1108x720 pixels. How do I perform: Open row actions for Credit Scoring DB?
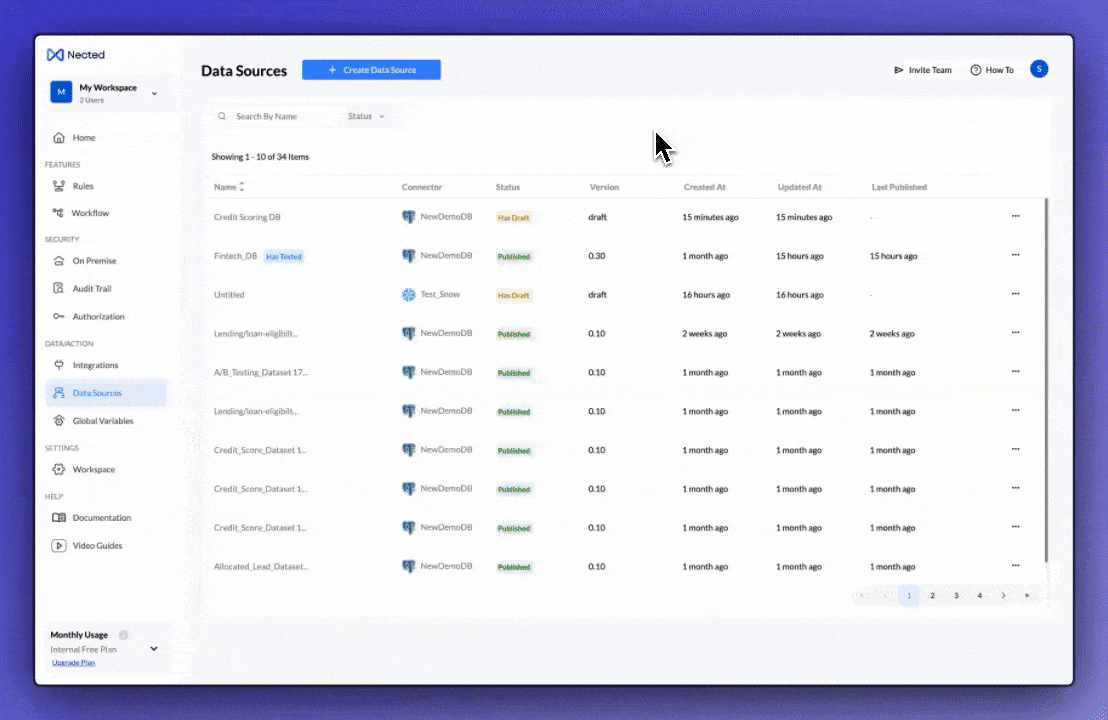pyautogui.click(x=1015, y=216)
